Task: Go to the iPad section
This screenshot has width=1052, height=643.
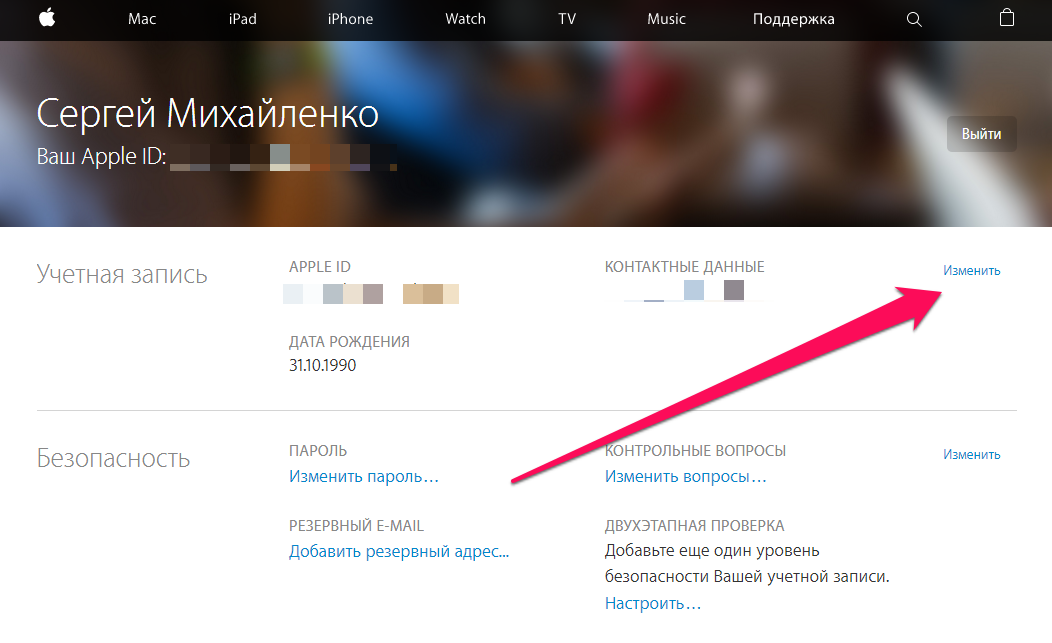Action: click(x=242, y=19)
